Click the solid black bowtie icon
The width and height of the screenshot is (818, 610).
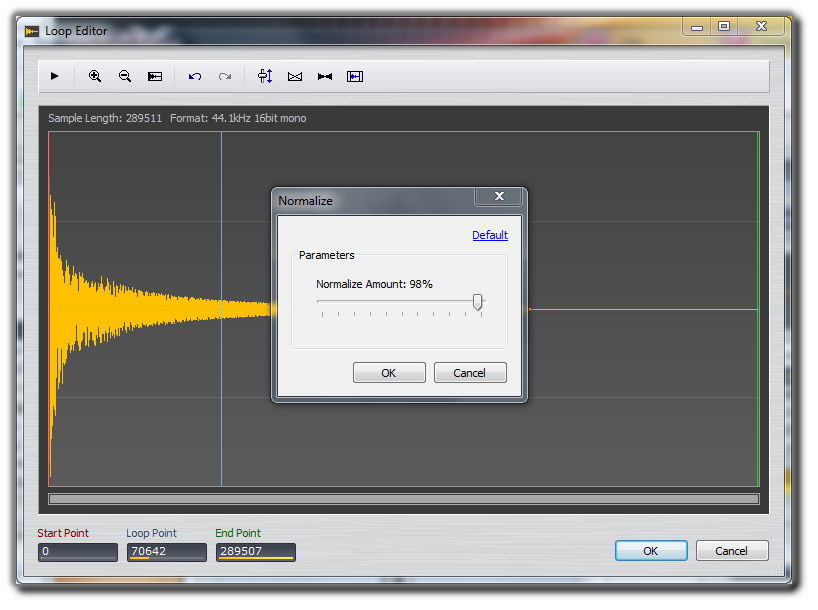coord(324,77)
